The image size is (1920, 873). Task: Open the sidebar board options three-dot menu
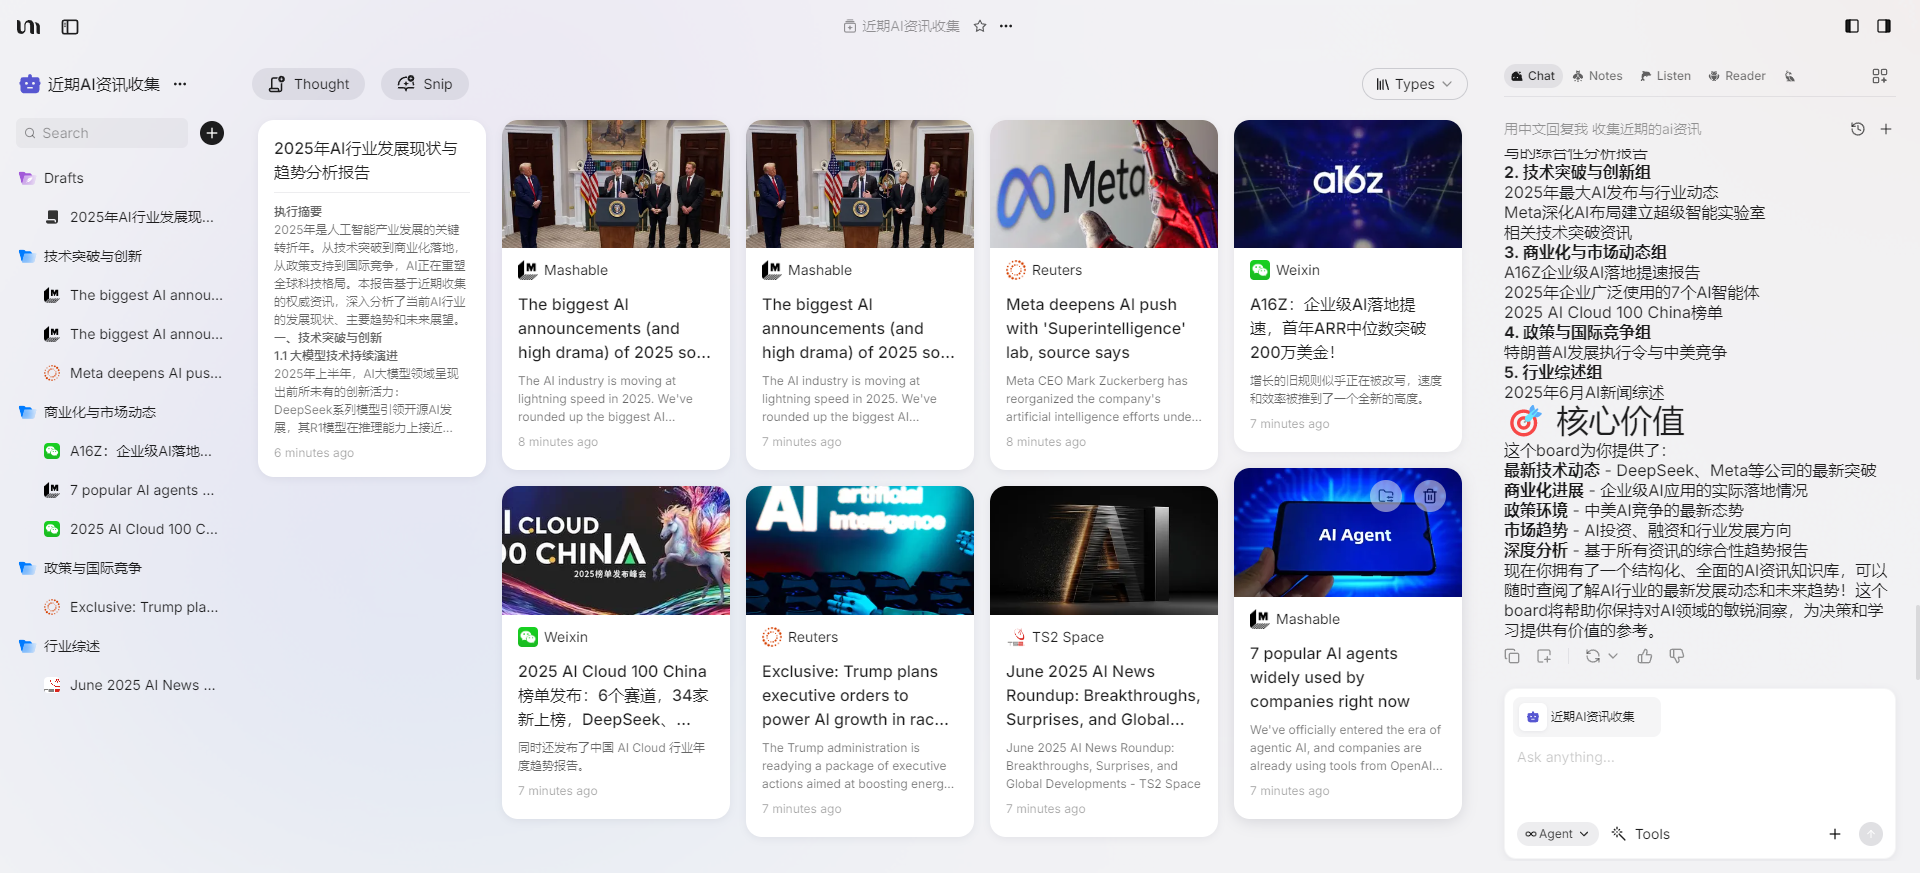tap(180, 84)
